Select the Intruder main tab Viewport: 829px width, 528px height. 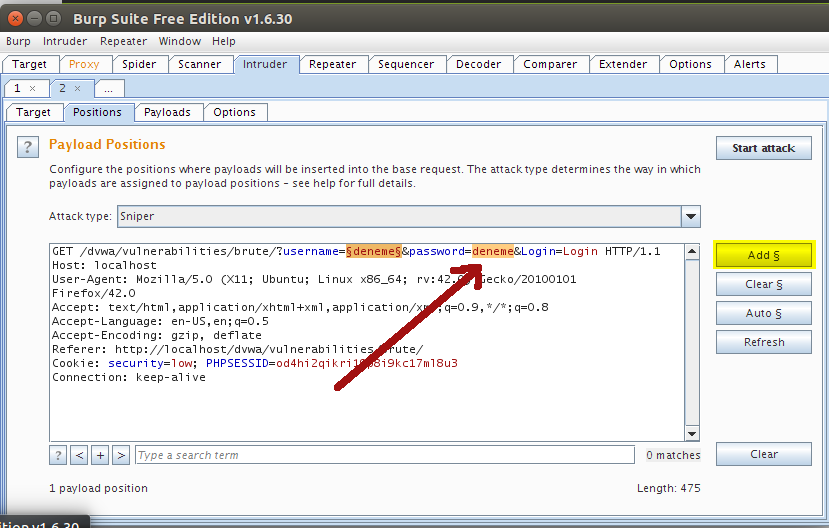tap(265, 64)
